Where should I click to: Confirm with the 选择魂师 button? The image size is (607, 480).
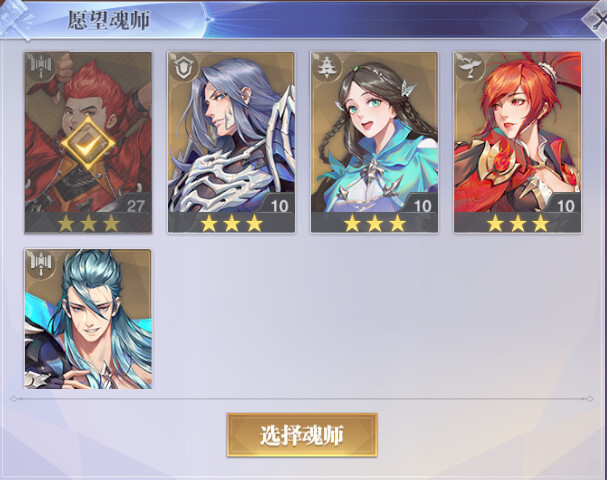(x=302, y=435)
